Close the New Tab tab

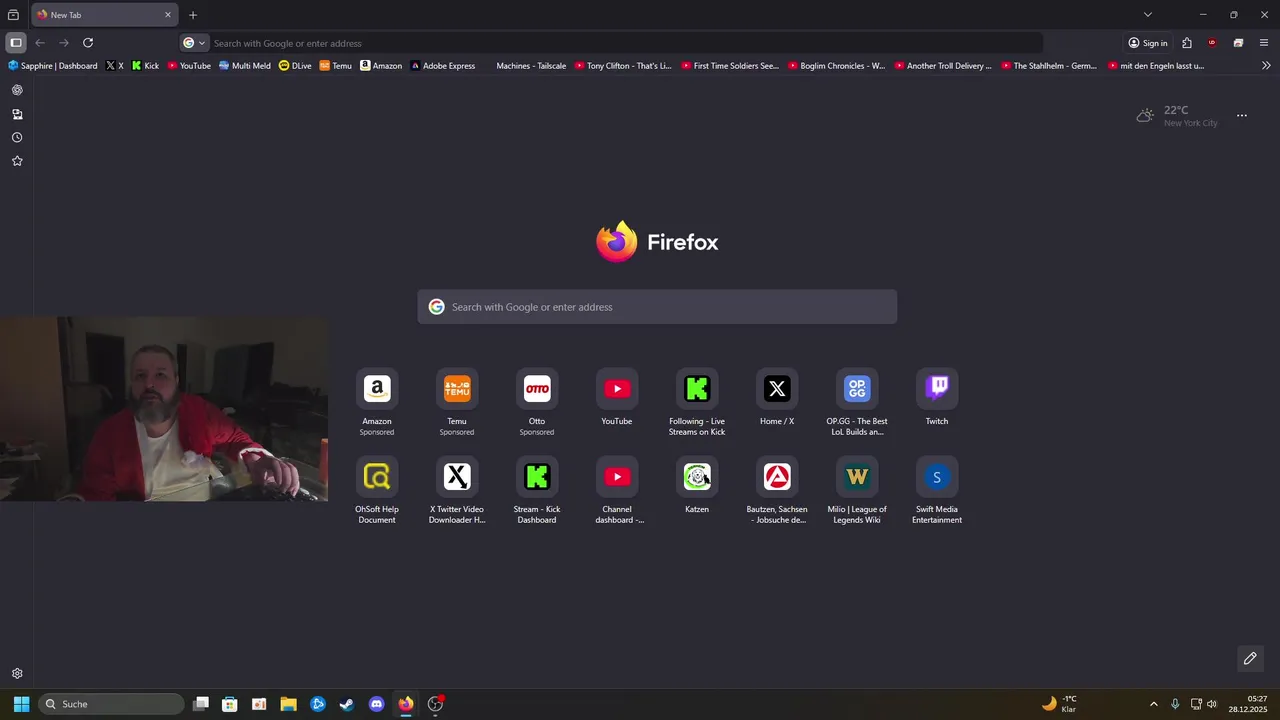point(168,15)
